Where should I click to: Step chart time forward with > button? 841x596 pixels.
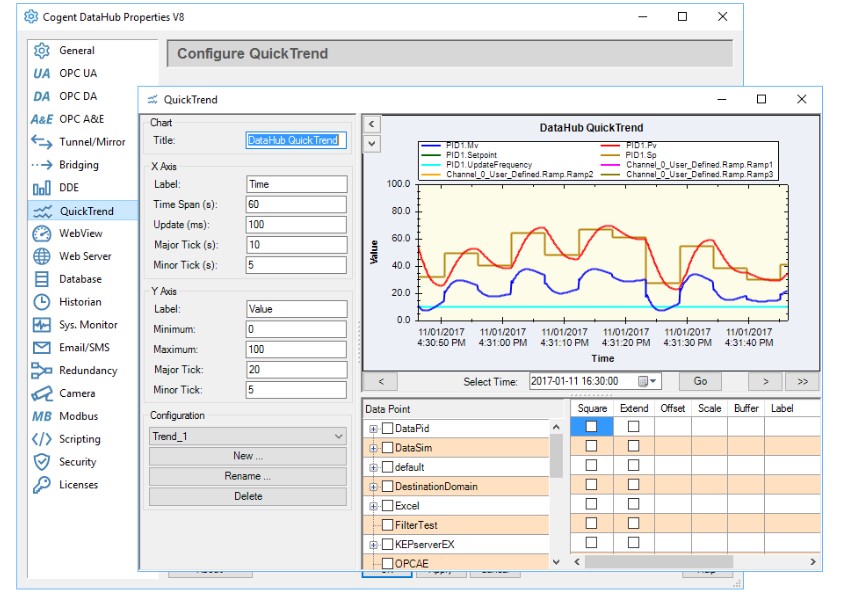point(766,382)
